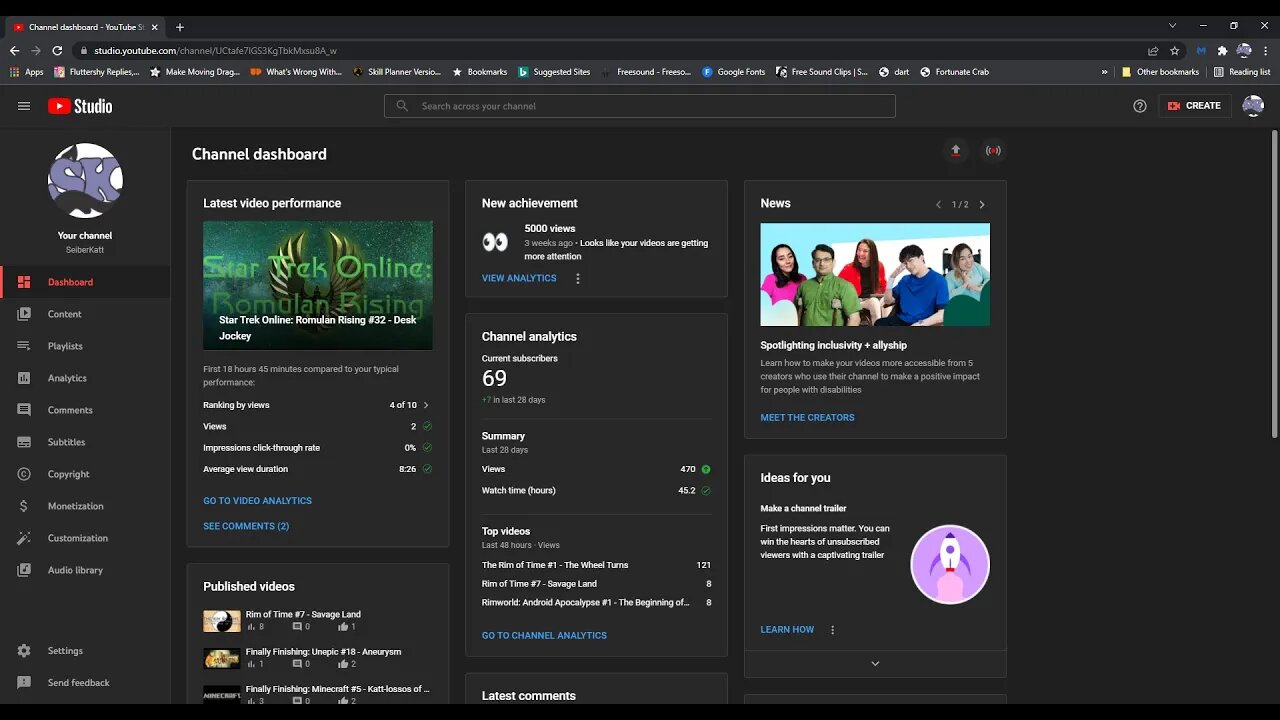
Task: Open the hamburger guide menu
Action: pyautogui.click(x=24, y=106)
